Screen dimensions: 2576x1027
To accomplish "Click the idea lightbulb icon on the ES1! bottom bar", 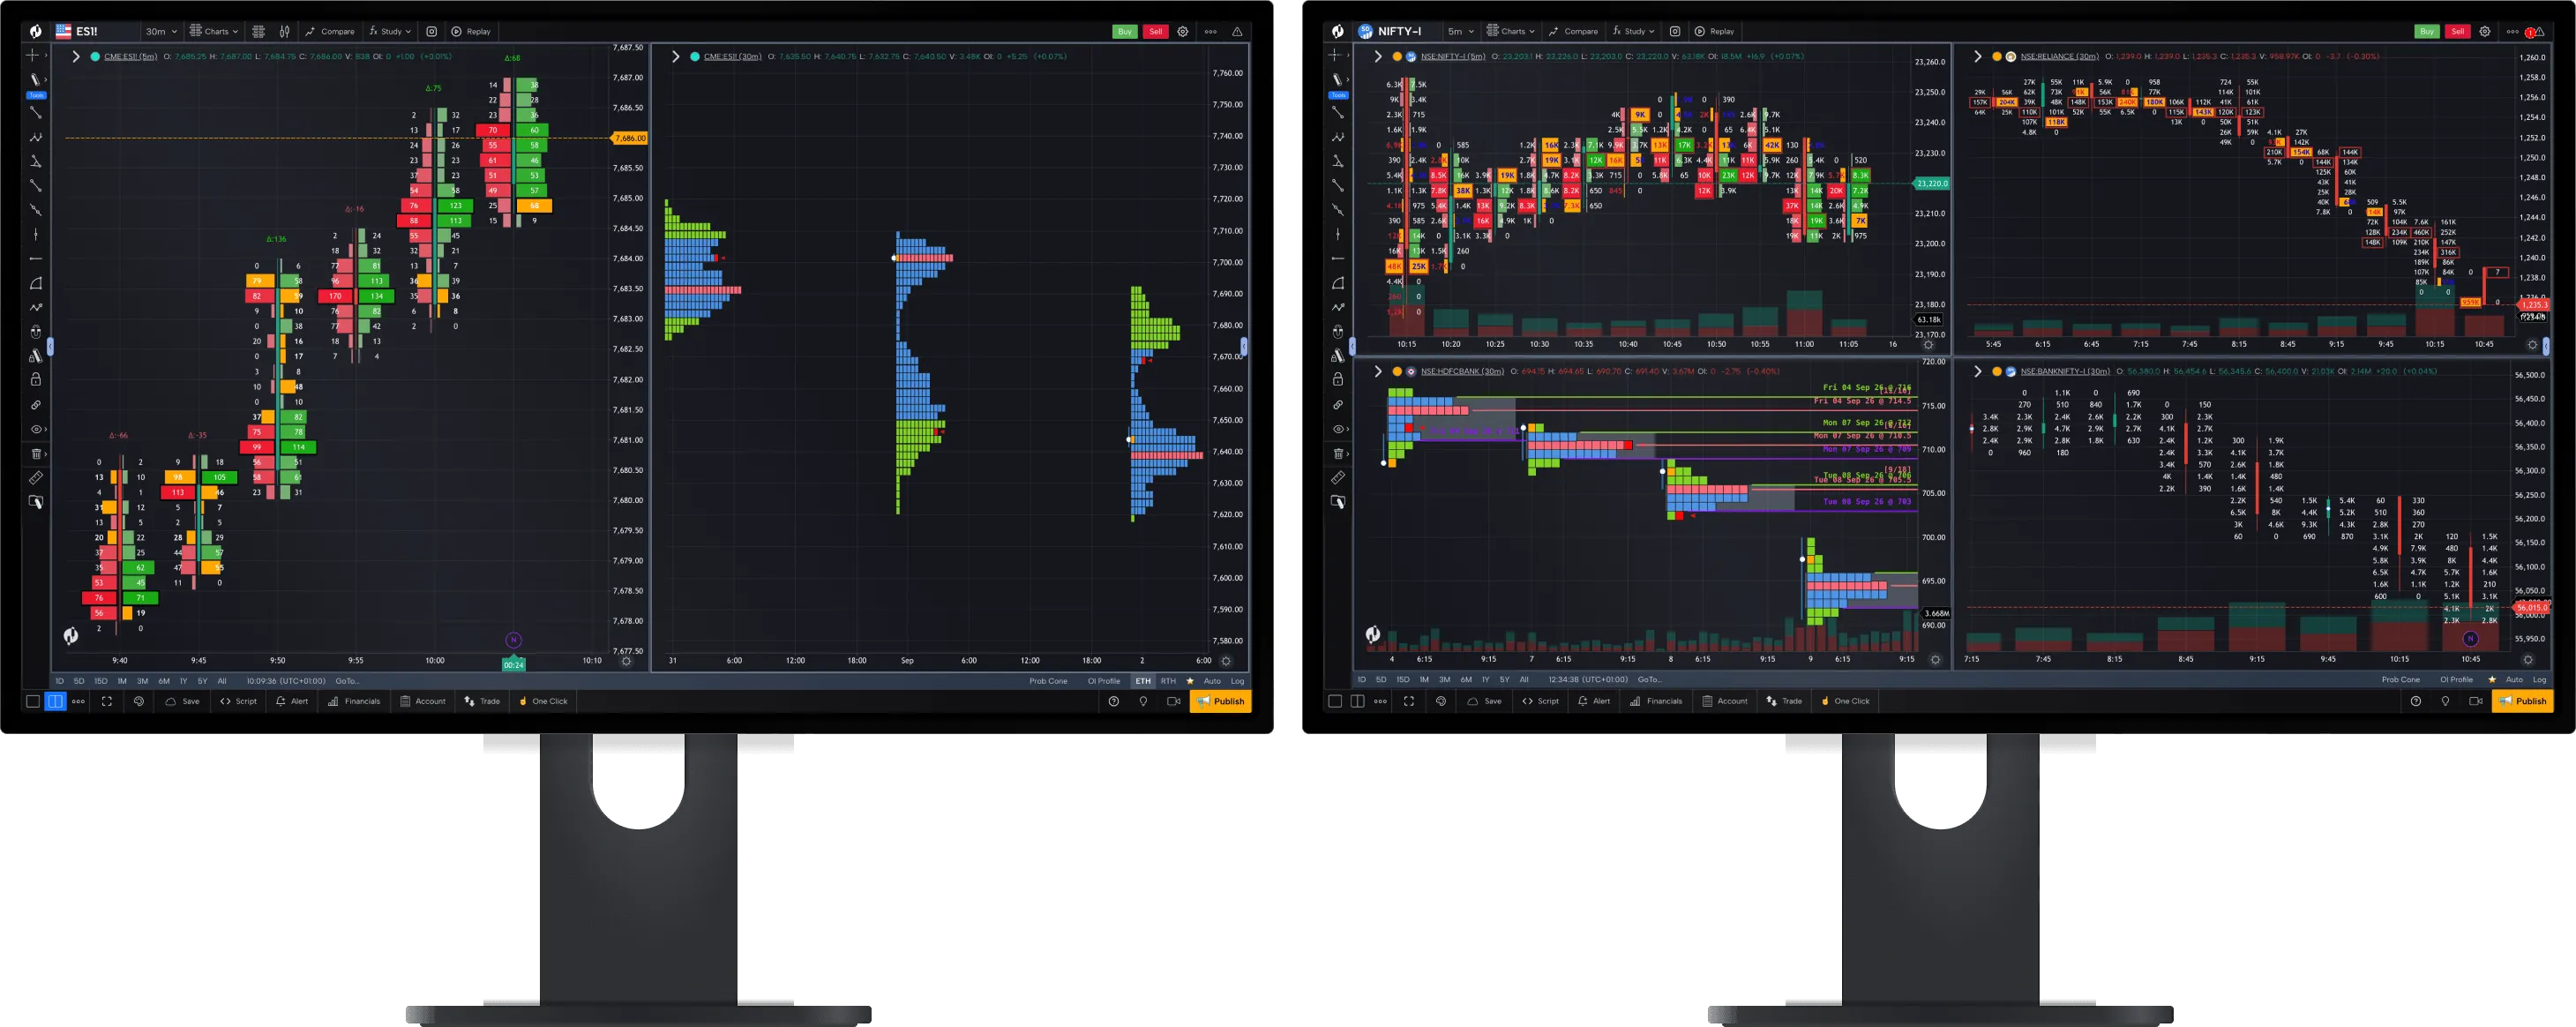I will [x=1143, y=701].
